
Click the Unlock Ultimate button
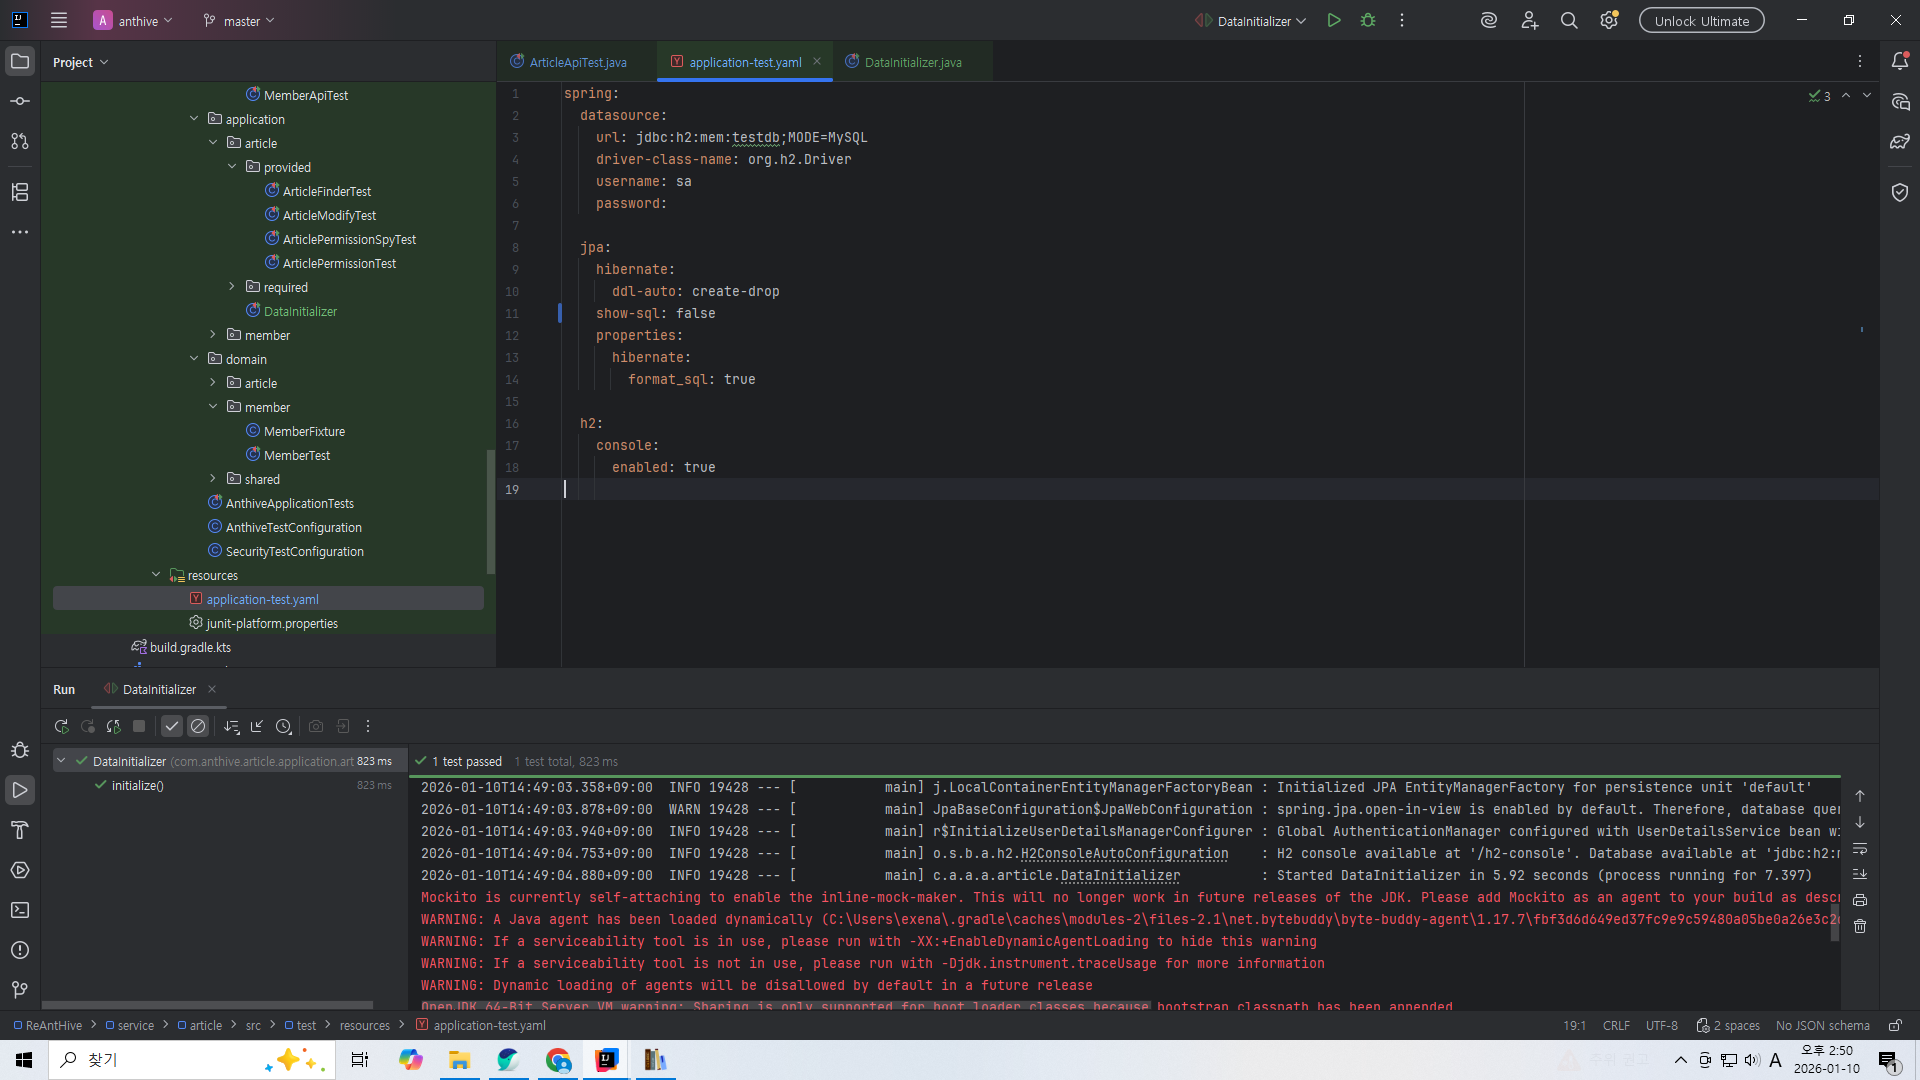(1701, 21)
